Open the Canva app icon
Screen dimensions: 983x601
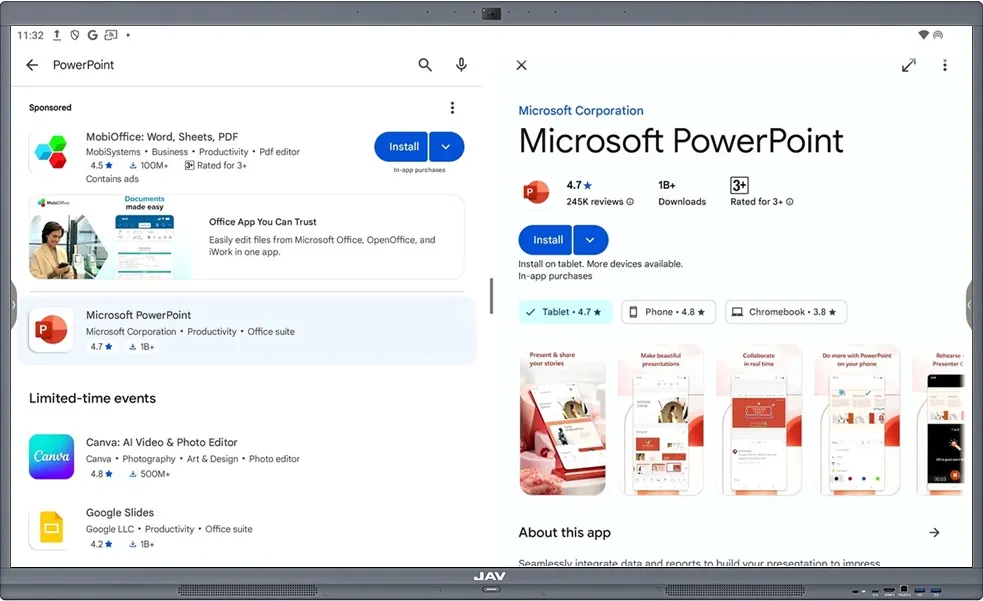(x=51, y=458)
